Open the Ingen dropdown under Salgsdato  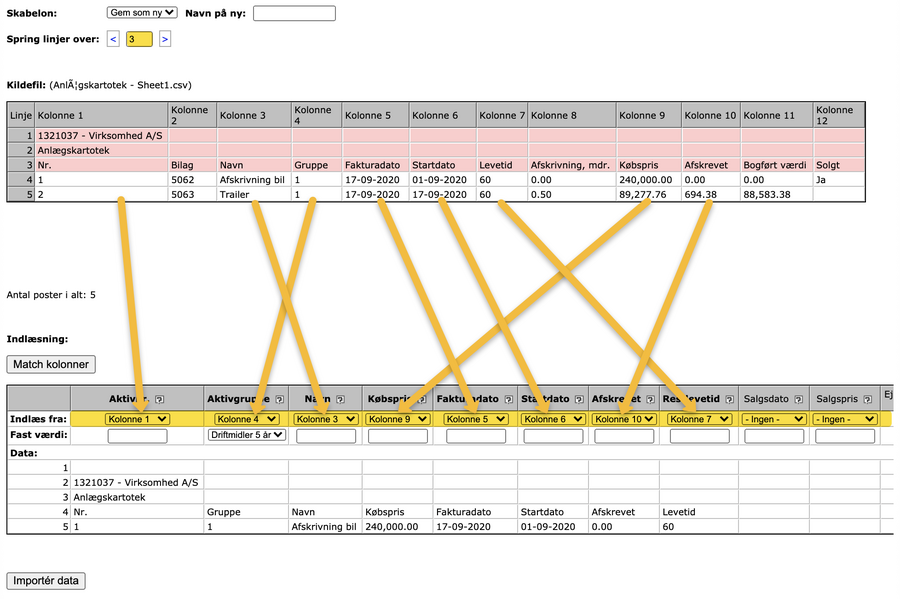tap(773, 419)
